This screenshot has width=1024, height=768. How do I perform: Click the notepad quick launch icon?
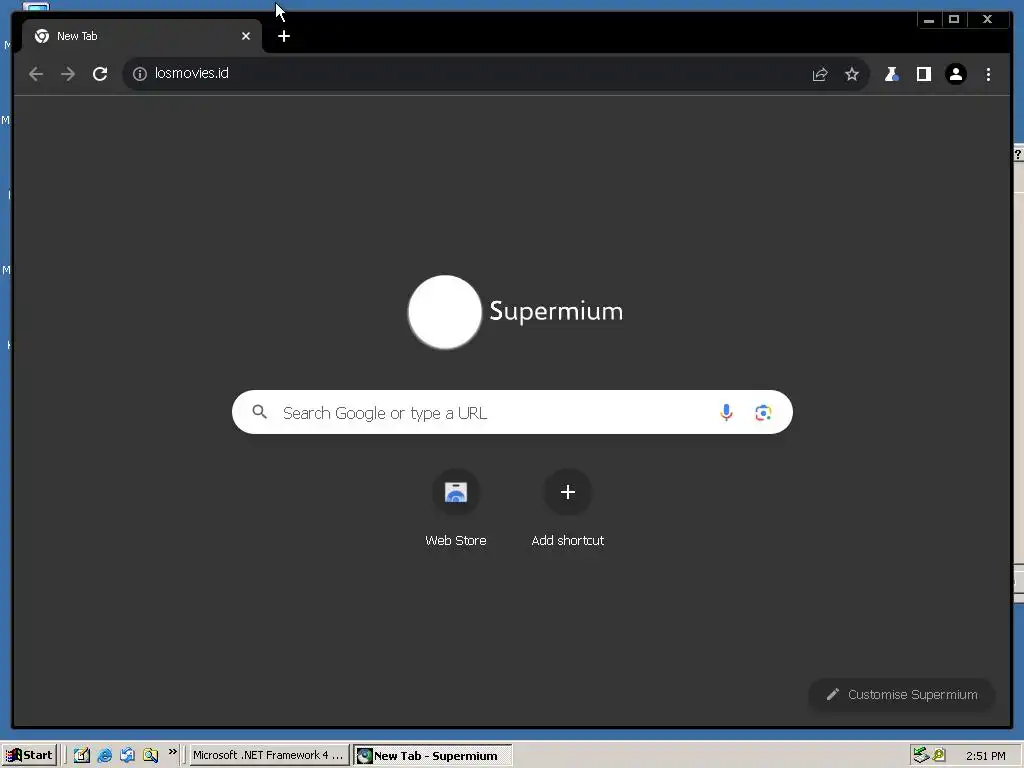pos(82,756)
